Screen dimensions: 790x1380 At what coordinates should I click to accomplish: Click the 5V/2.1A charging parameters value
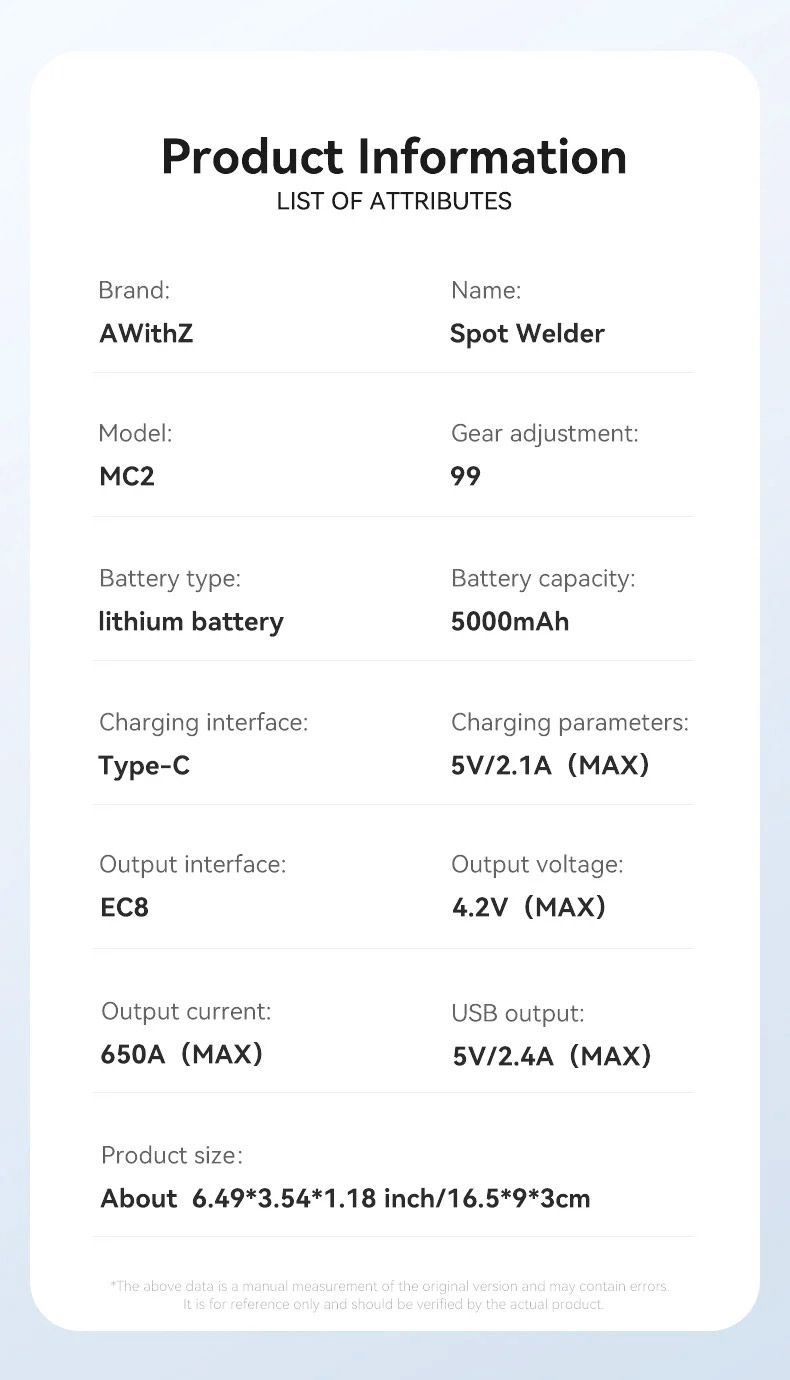[550, 766]
